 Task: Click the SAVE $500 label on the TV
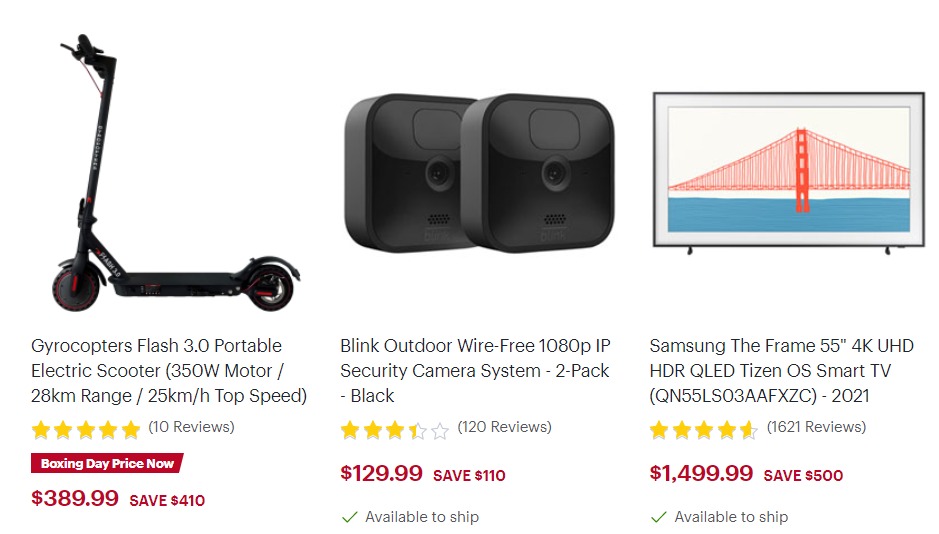803,475
